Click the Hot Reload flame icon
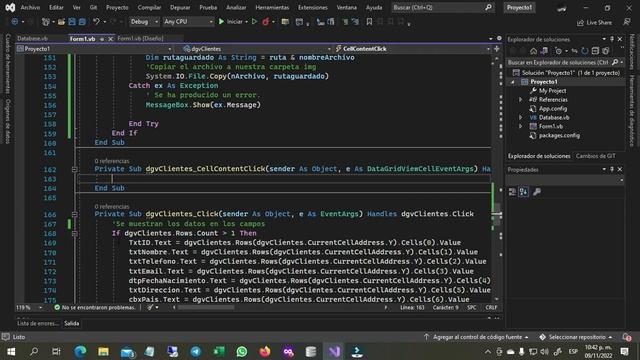640x360 pixels. (266, 22)
